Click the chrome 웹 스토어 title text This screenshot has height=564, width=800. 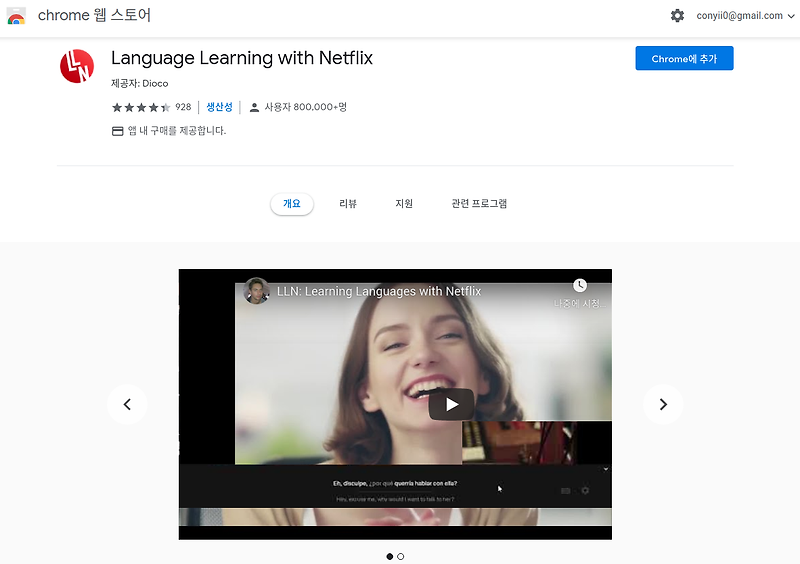pos(94,15)
